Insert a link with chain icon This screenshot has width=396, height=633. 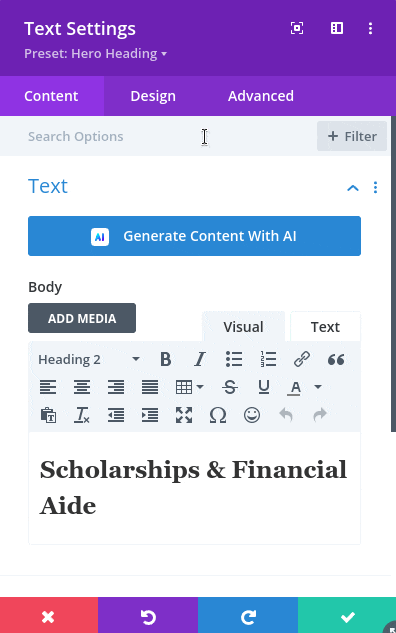click(302, 359)
